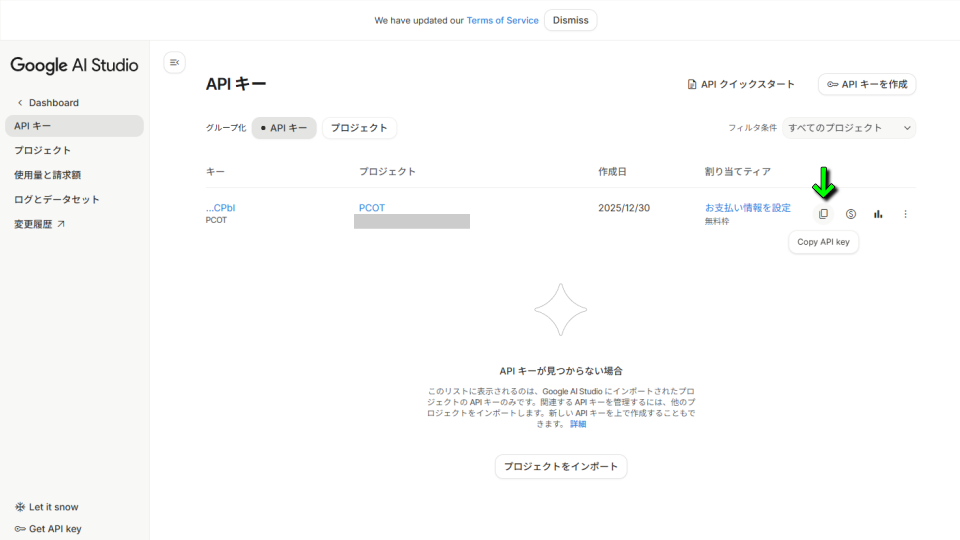The height and width of the screenshot is (540, 960).
Task: Open the three-dot more options menu
Action: (x=906, y=214)
